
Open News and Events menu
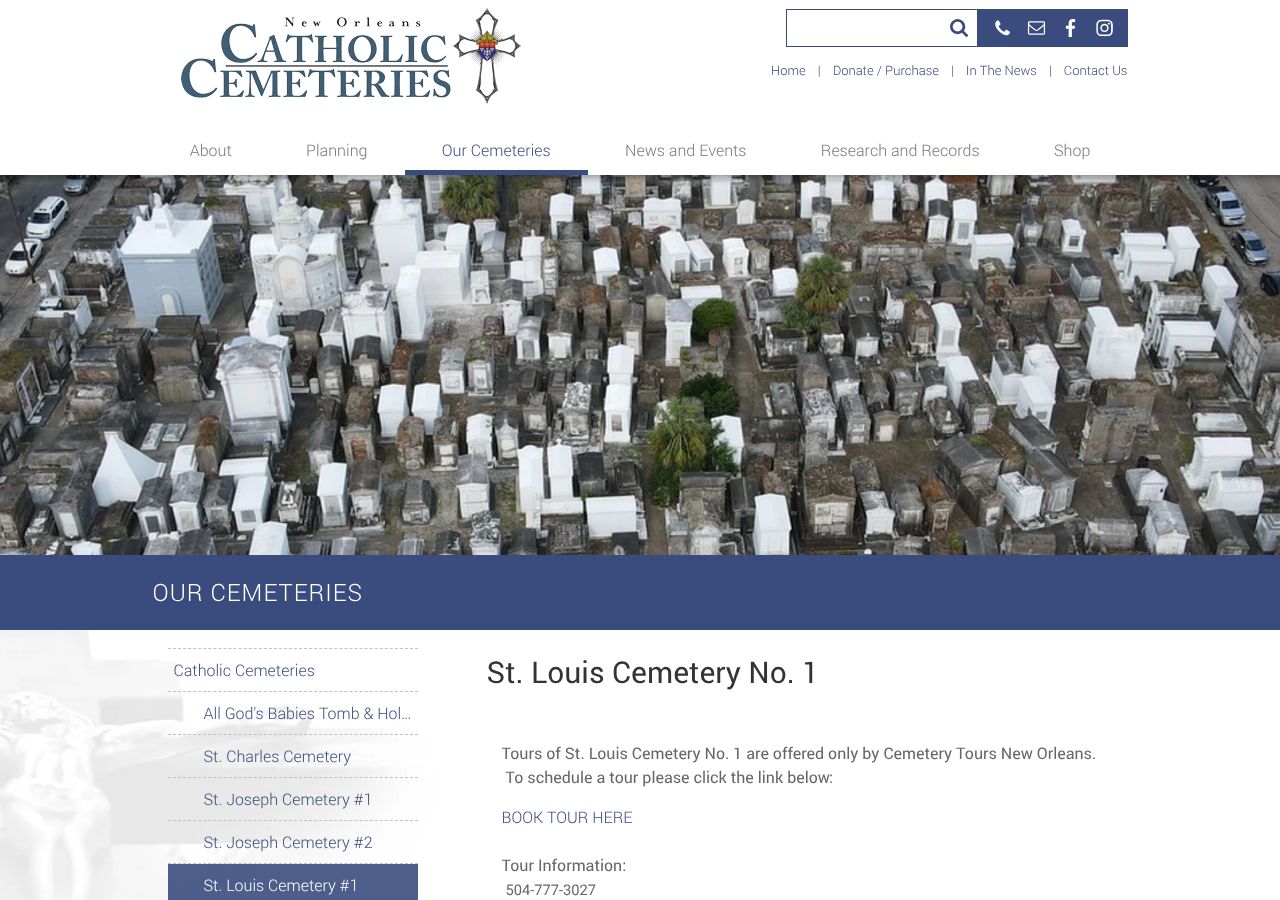(x=685, y=150)
